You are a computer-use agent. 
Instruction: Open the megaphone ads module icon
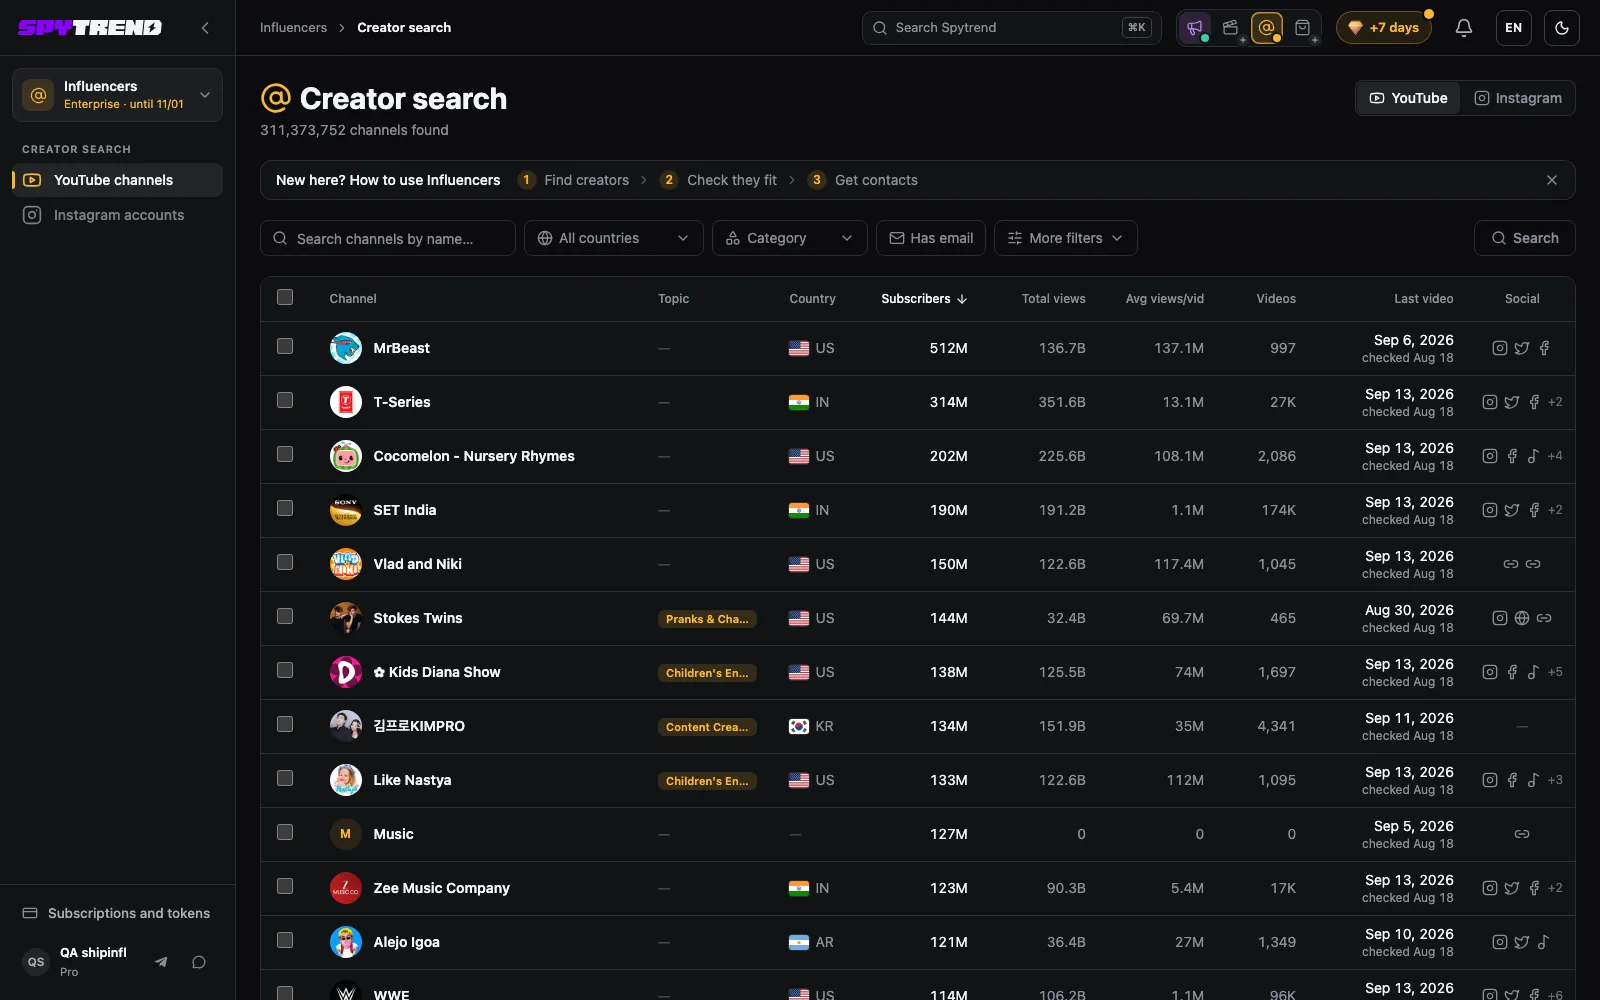1195,28
